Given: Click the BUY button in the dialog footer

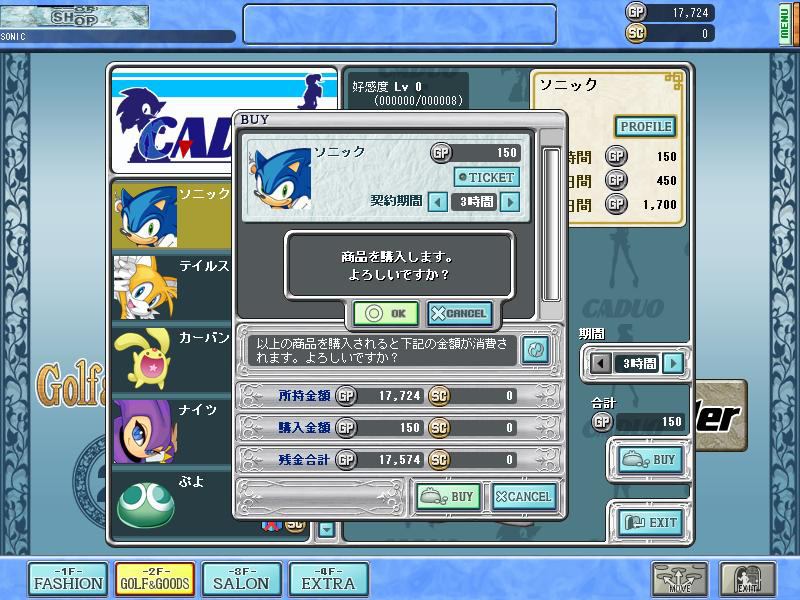Looking at the screenshot, I should (448, 496).
